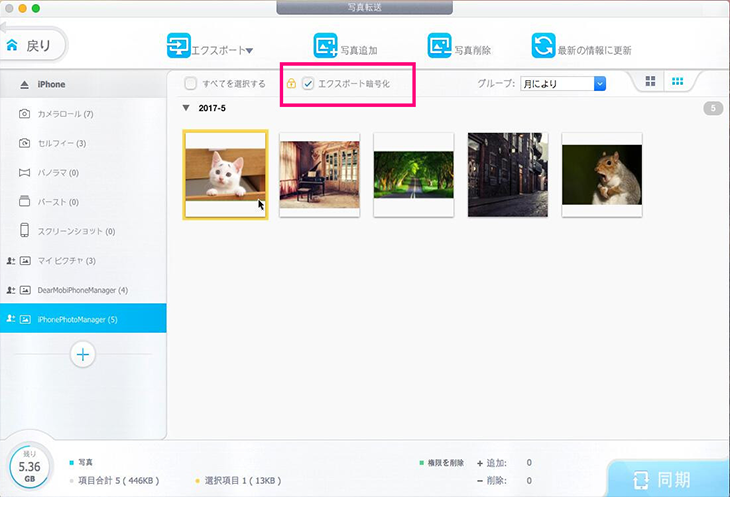Click the plus button to add album
This screenshot has width=730, height=510.
pos(83,354)
